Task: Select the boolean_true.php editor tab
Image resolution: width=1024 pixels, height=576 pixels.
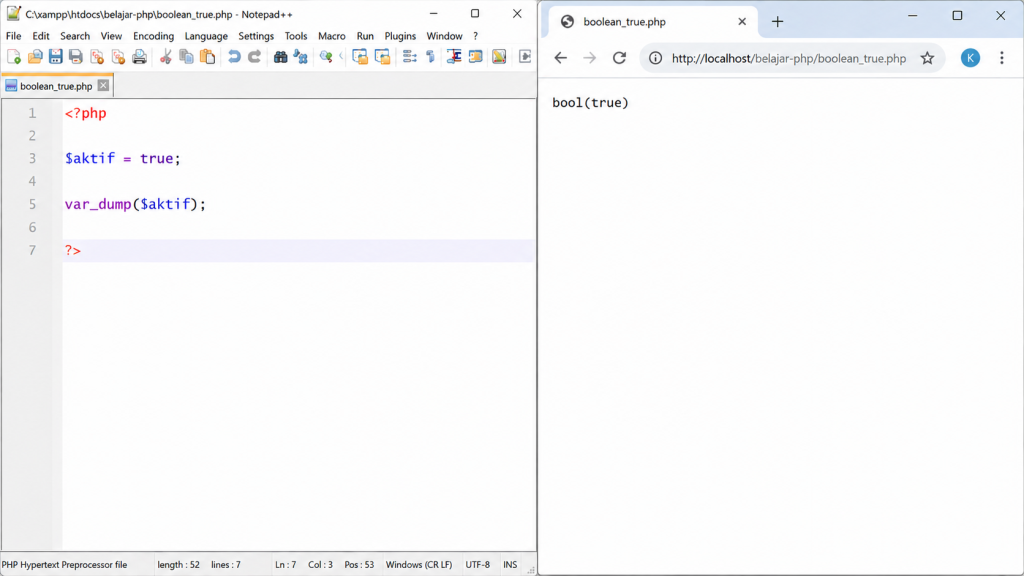Action: tap(56, 86)
